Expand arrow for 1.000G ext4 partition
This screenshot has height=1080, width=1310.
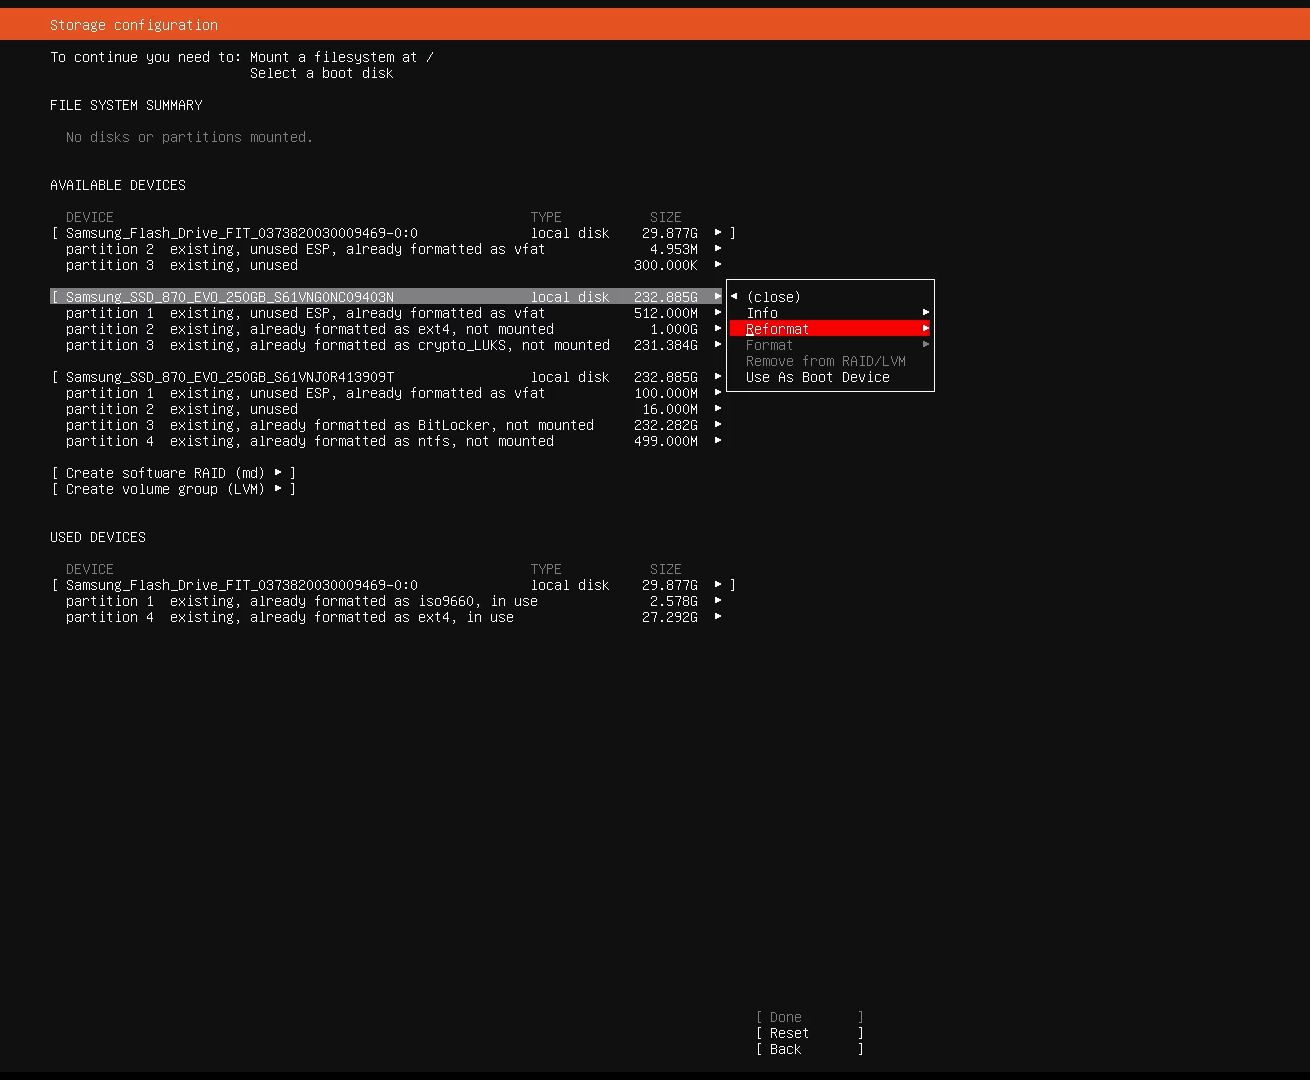(x=718, y=329)
